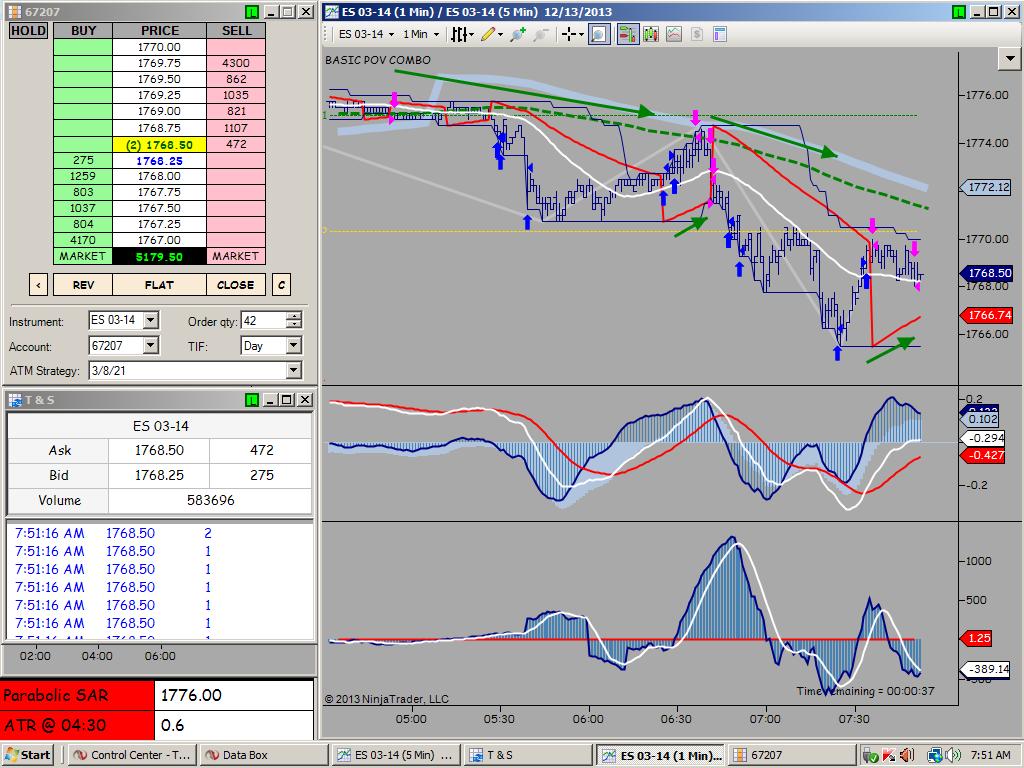
Task: Decrease order quantity with down stepper
Action: (295, 325)
